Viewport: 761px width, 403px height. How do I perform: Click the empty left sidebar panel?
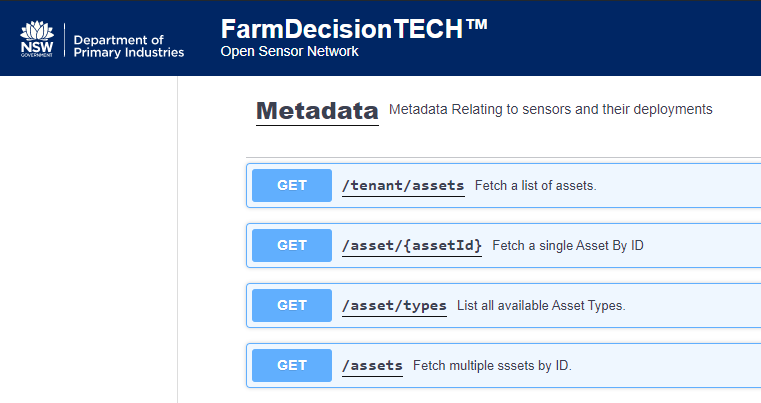point(88,239)
